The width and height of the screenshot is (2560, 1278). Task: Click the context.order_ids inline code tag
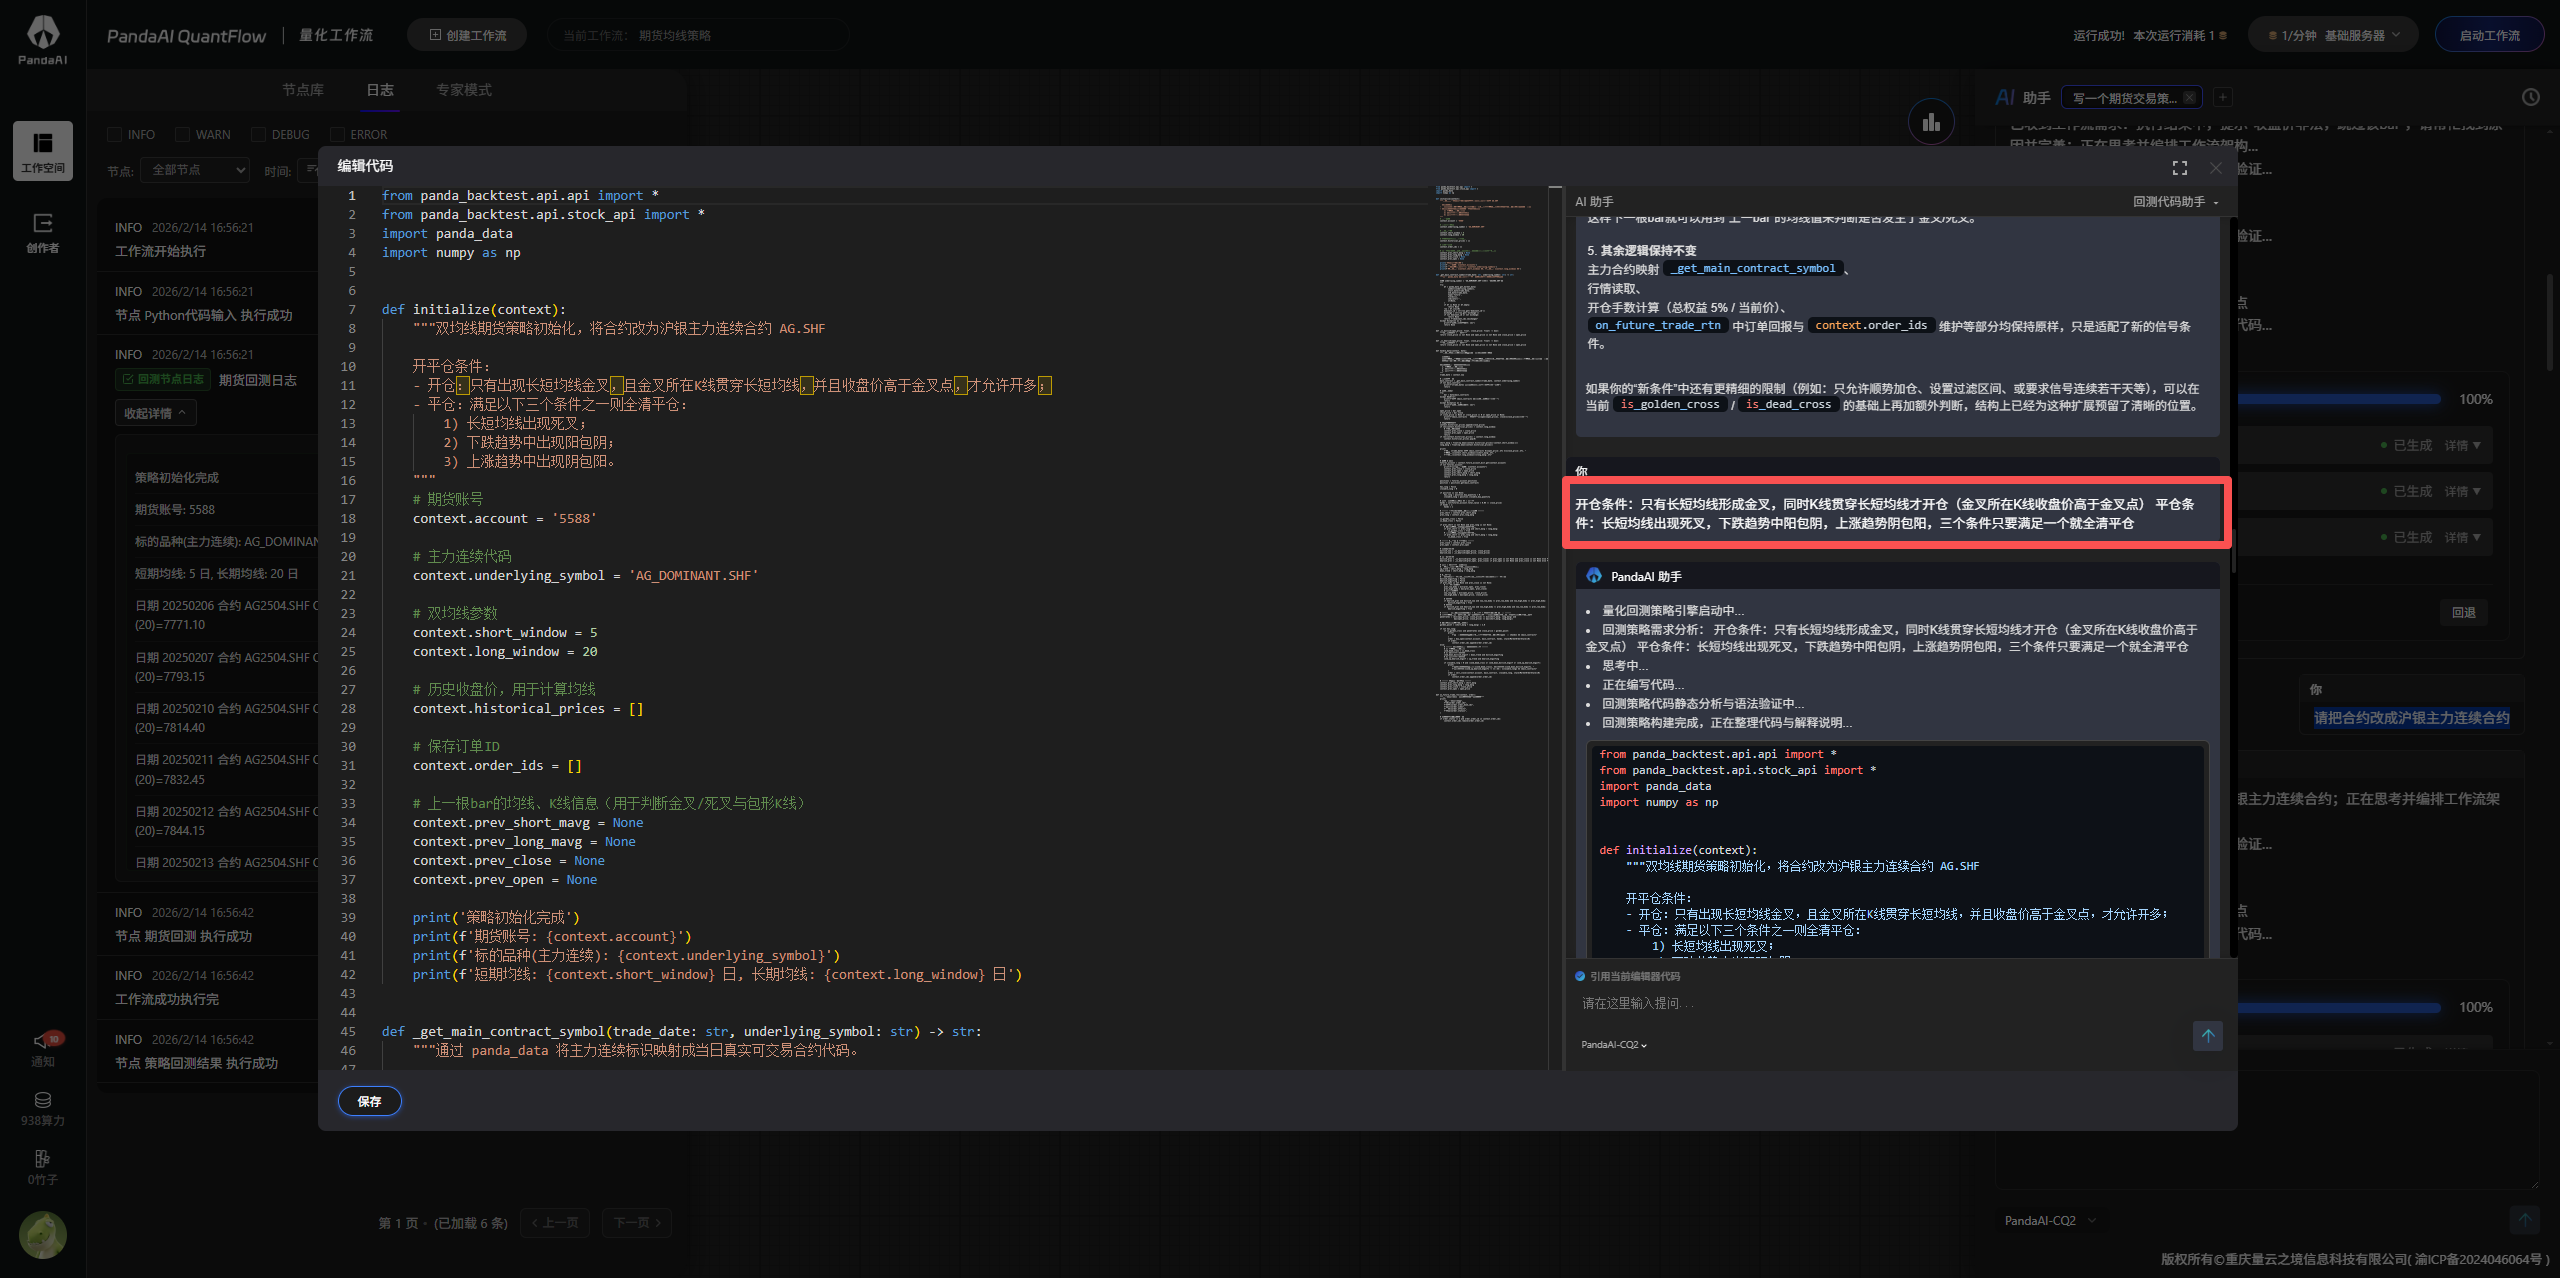(x=1870, y=326)
